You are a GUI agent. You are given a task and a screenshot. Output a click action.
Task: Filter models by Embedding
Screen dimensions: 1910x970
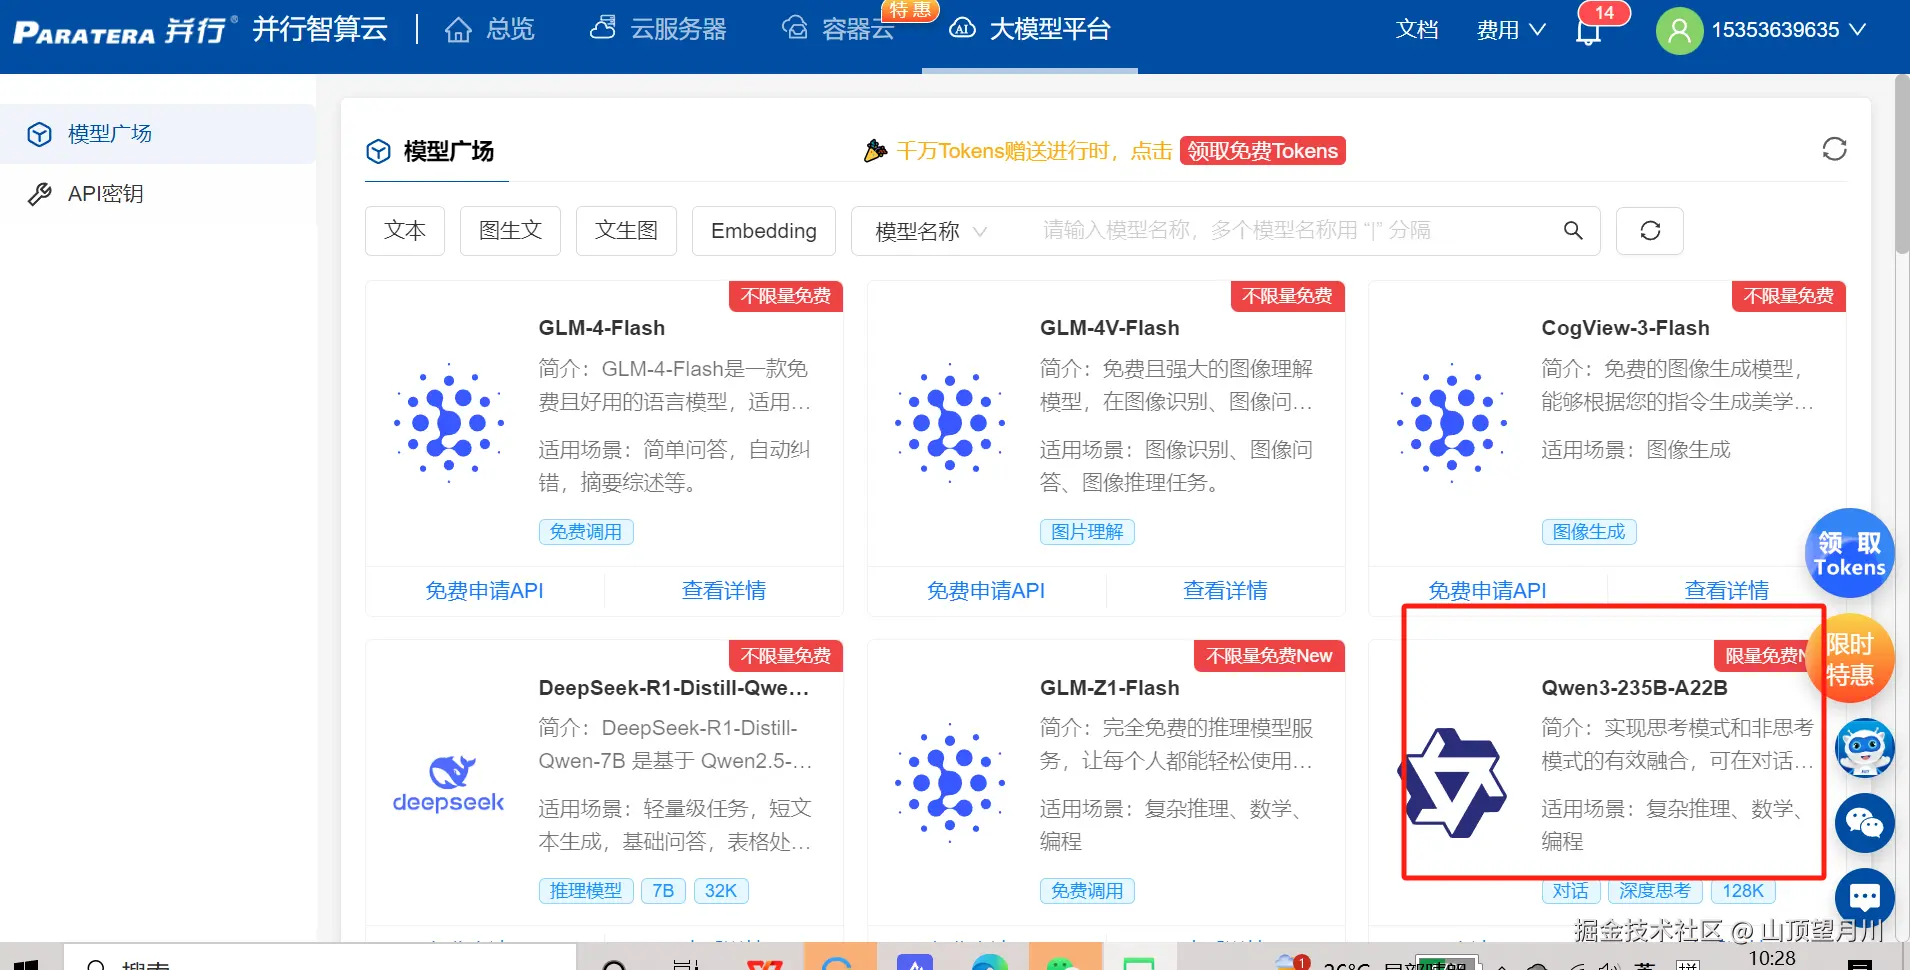click(764, 231)
